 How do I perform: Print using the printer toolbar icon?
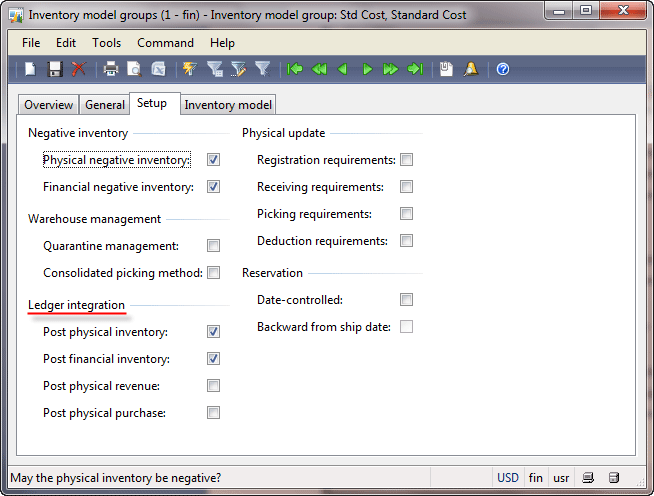[x=111, y=69]
